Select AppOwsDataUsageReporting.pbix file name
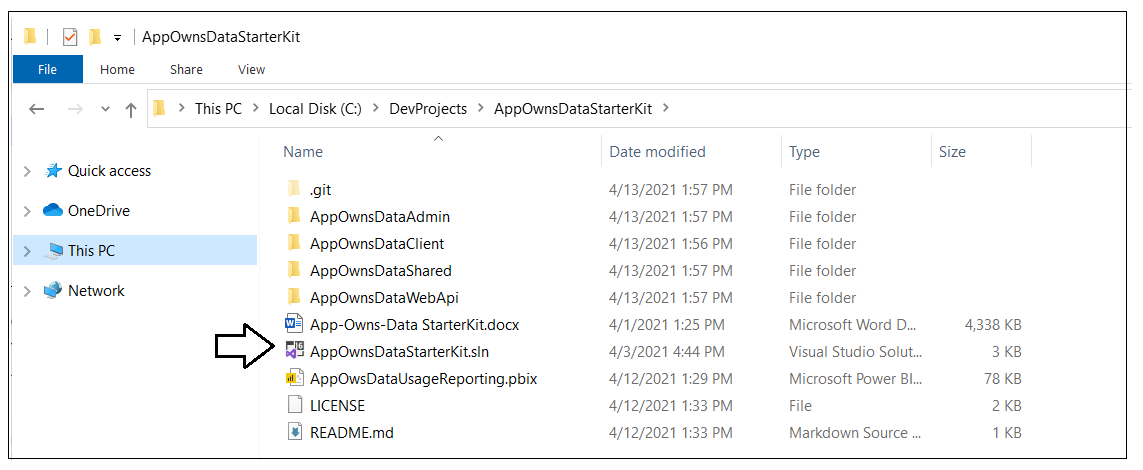The width and height of the screenshot is (1143, 470). click(x=424, y=378)
